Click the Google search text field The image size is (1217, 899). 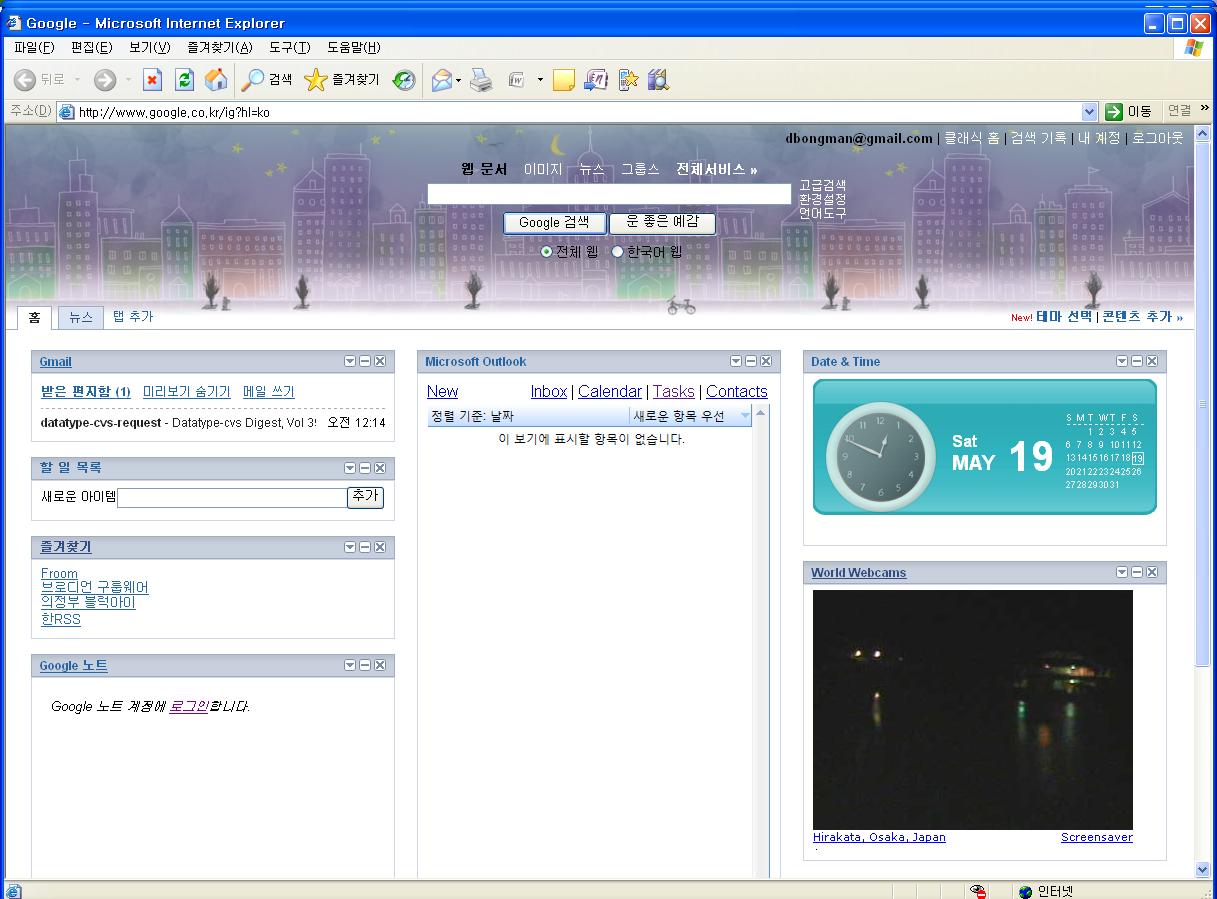point(609,194)
